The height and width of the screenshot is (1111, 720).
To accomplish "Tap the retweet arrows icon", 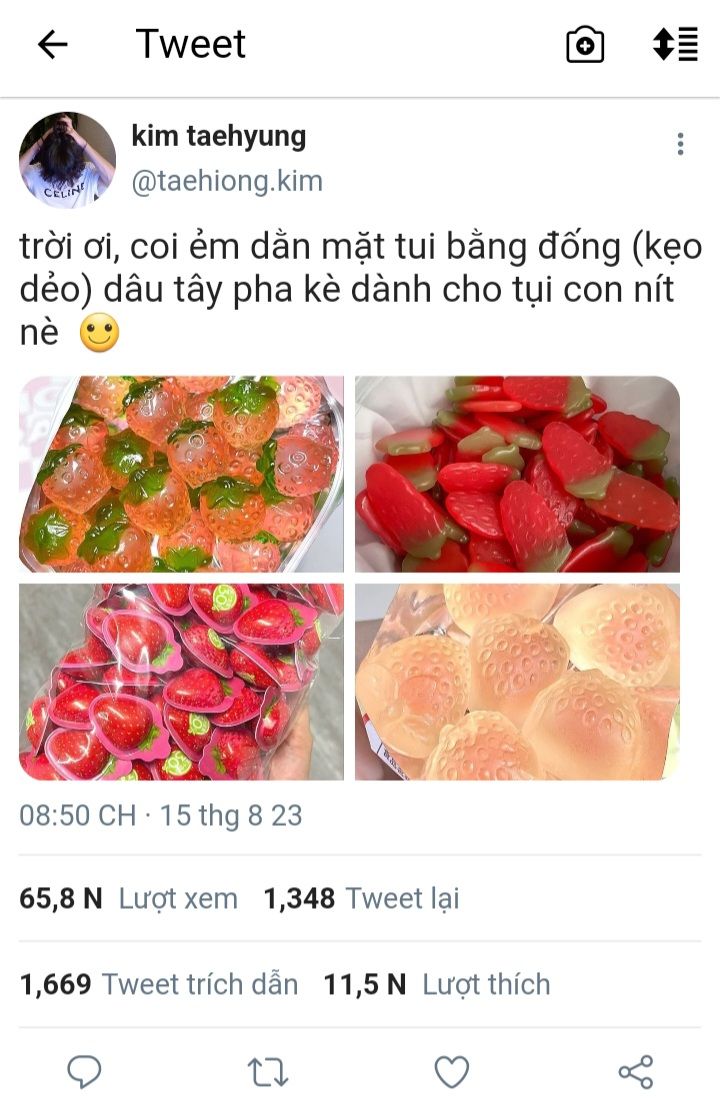I will coord(268,1072).
